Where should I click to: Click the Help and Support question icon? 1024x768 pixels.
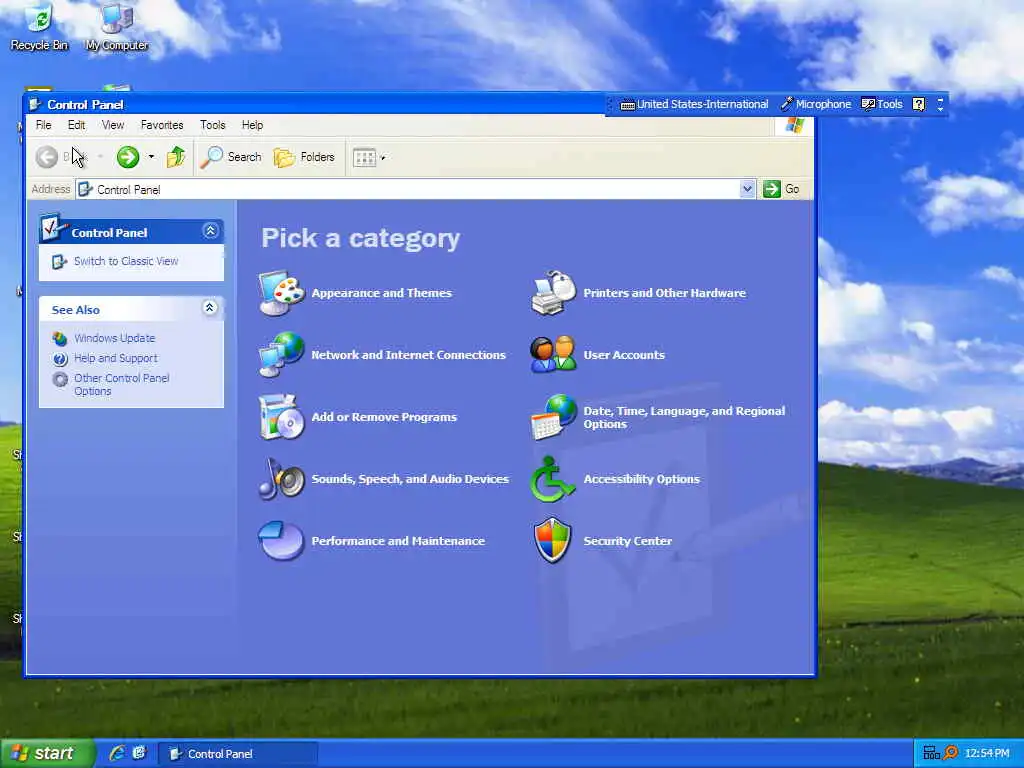[x=60, y=359]
